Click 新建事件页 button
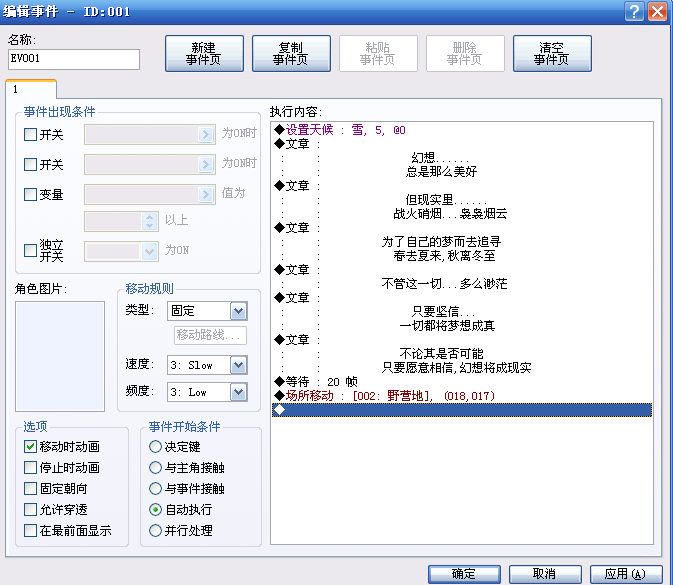This screenshot has width=673, height=585. pyautogui.click(x=204, y=54)
